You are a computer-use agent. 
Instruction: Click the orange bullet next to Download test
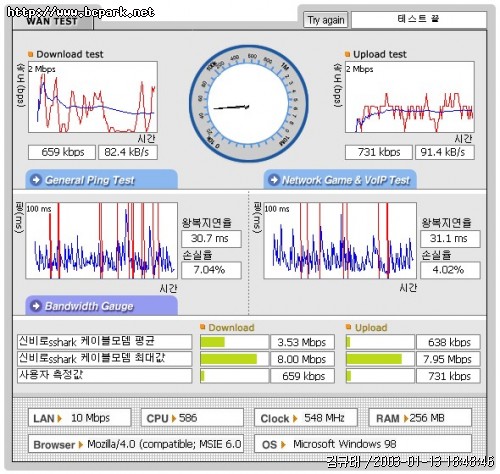click(31, 54)
